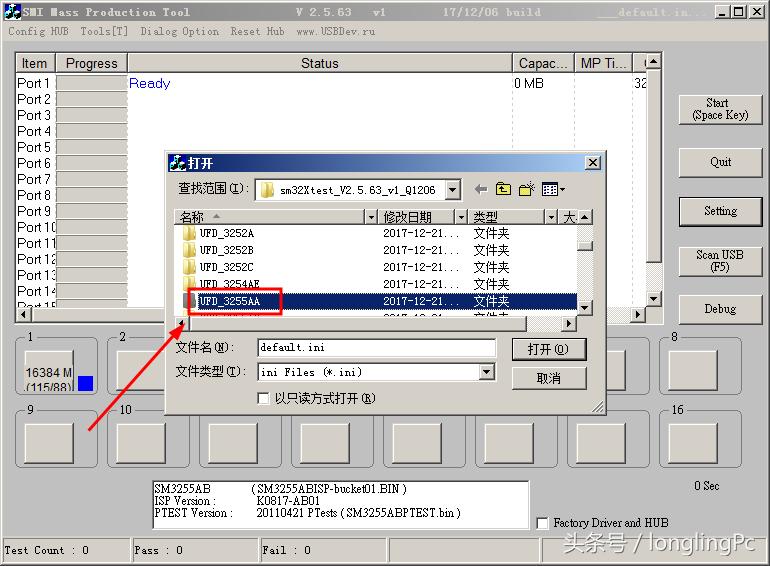Click the UFD_3252A folder icon
This screenshot has height=566, width=770.
tap(190, 233)
